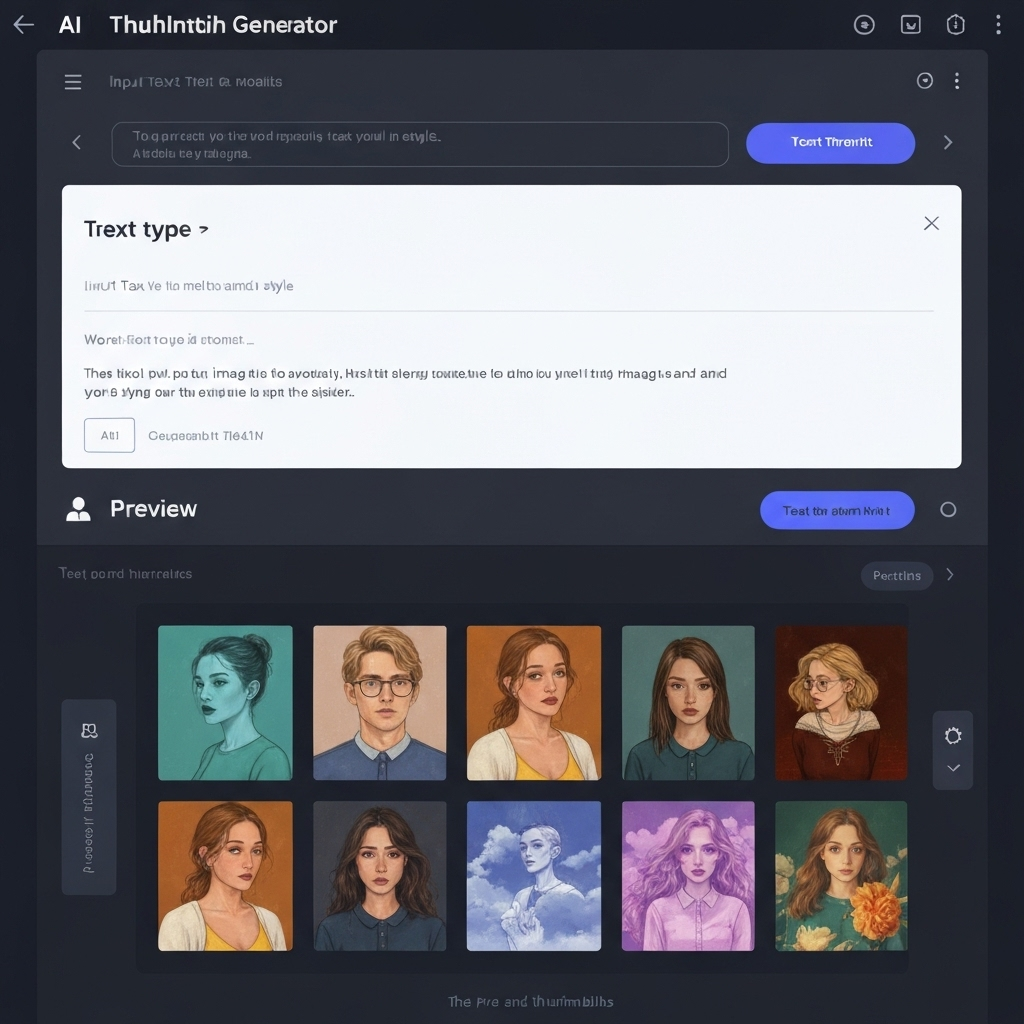
Task: Select the outlined 'All' chip in the dialog
Action: tap(109, 435)
